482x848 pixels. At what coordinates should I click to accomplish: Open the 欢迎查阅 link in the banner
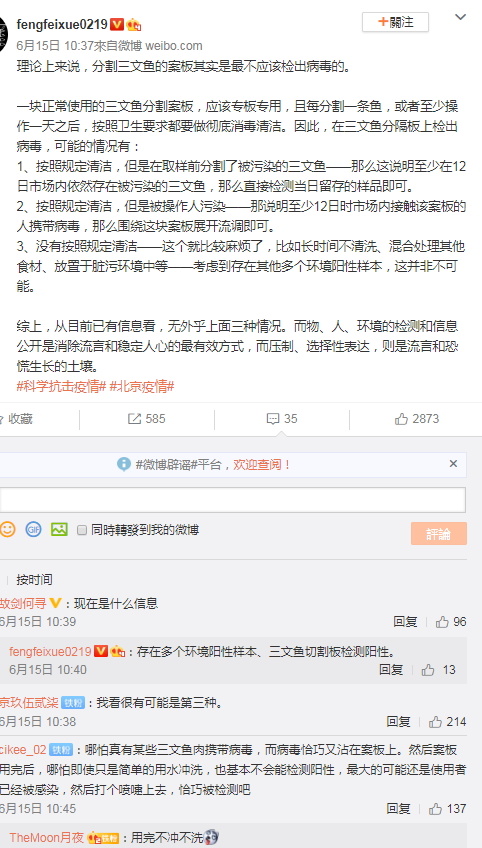pyautogui.click(x=262, y=464)
